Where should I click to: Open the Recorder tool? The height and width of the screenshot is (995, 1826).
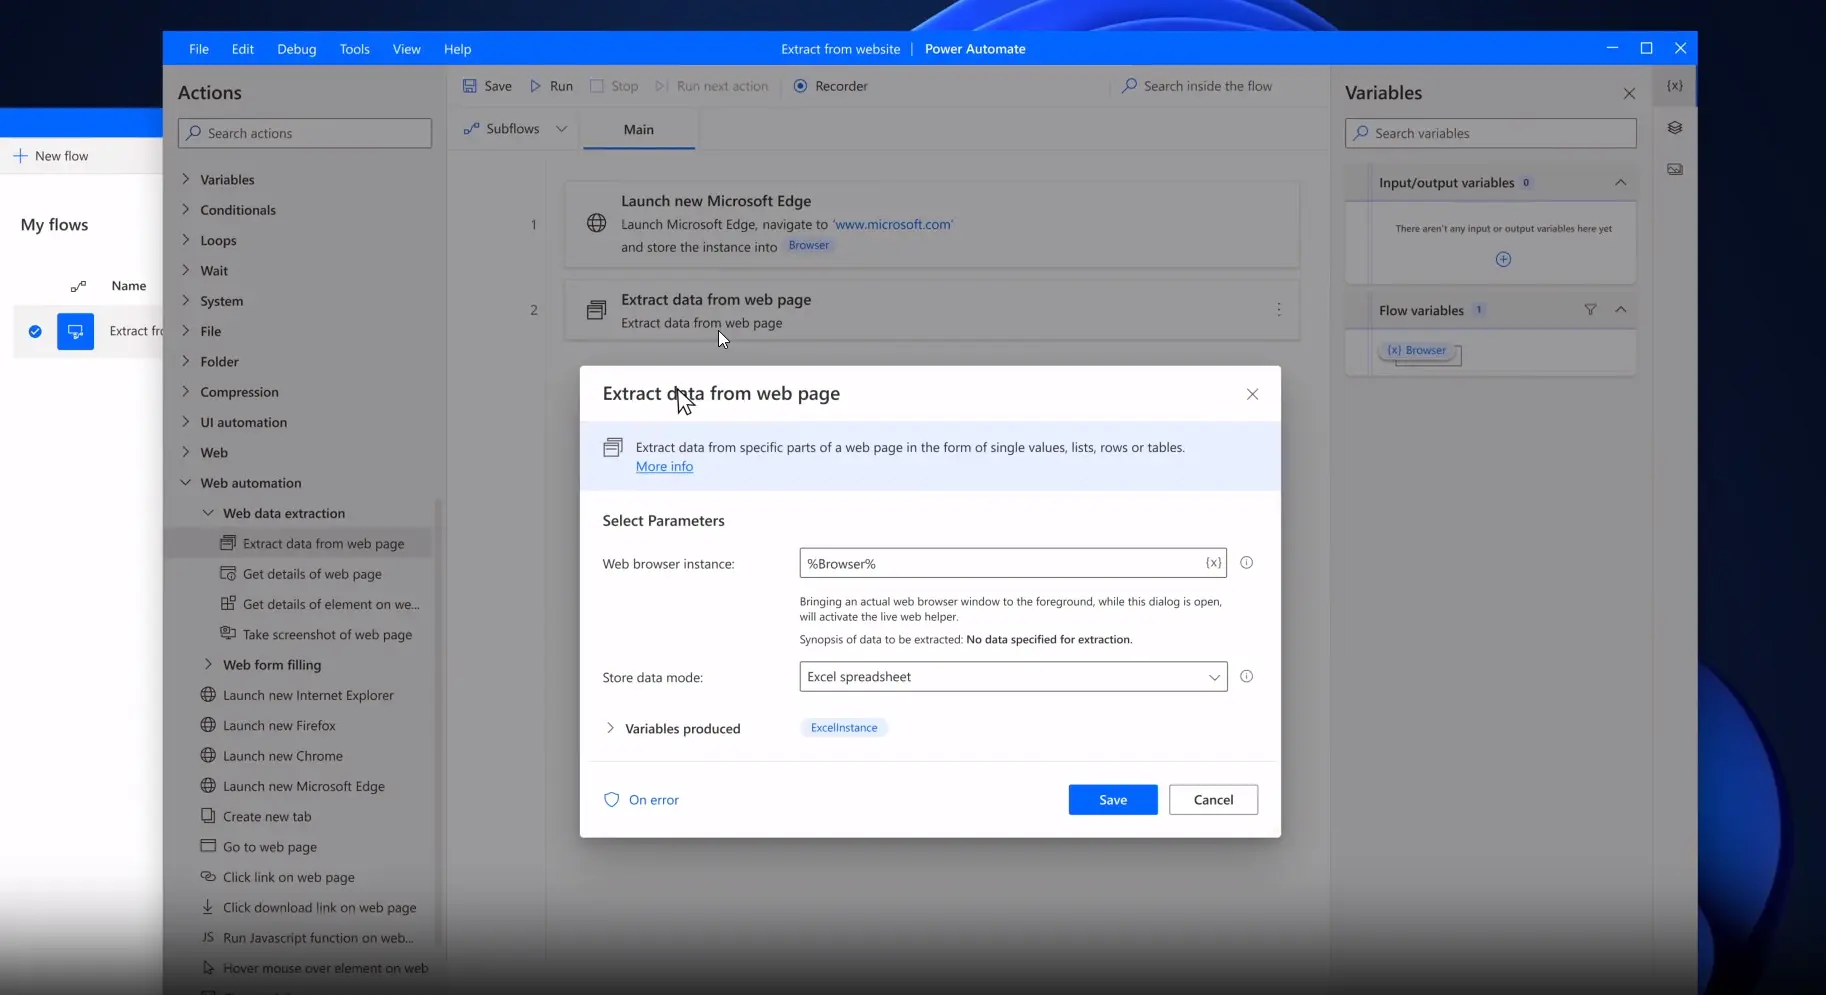pos(831,86)
